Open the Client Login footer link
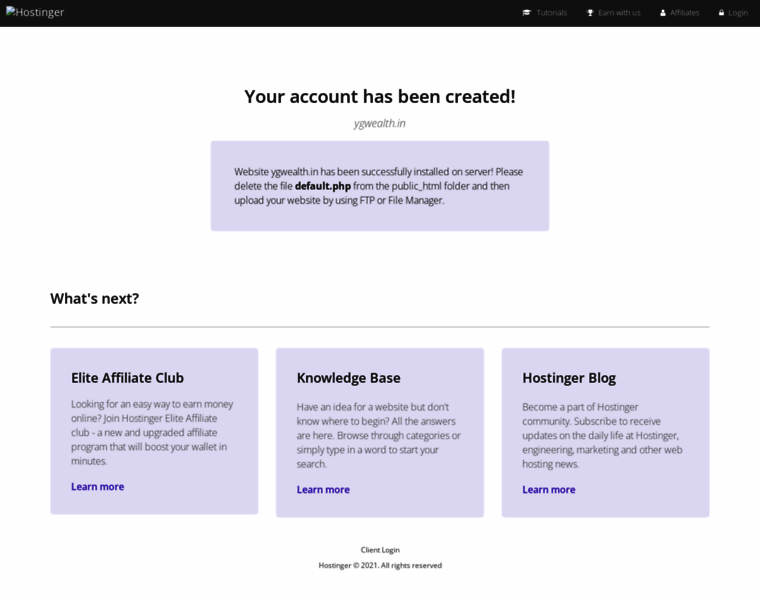The height and width of the screenshot is (600, 760). click(x=380, y=550)
